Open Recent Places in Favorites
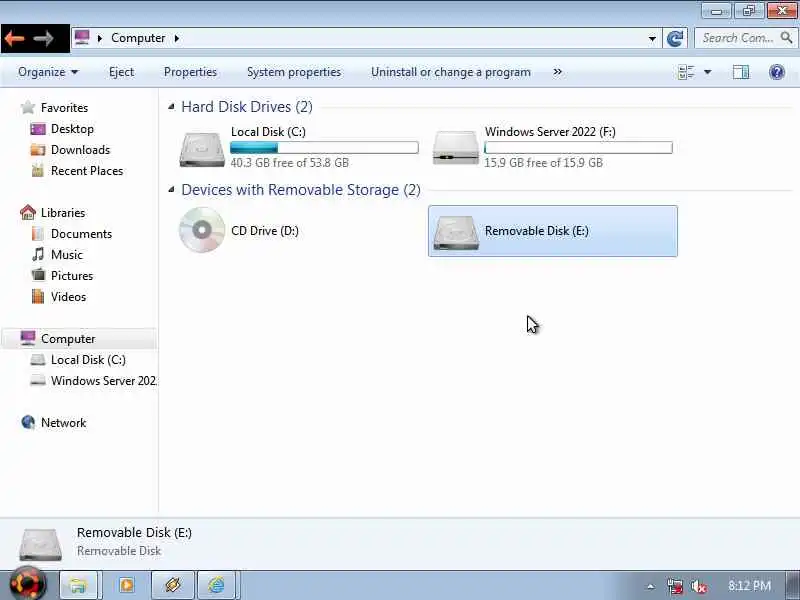Image resolution: width=800 pixels, height=600 pixels. [x=87, y=171]
